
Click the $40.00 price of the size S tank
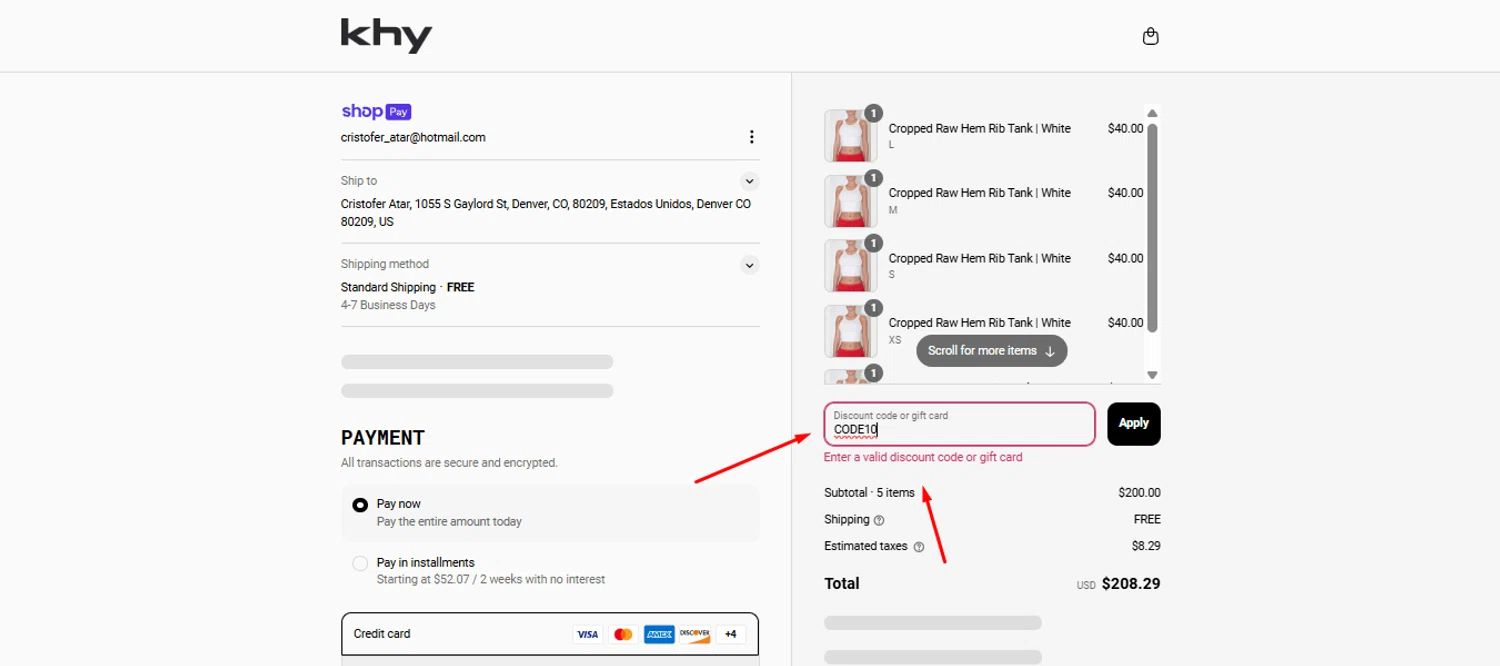(1125, 258)
